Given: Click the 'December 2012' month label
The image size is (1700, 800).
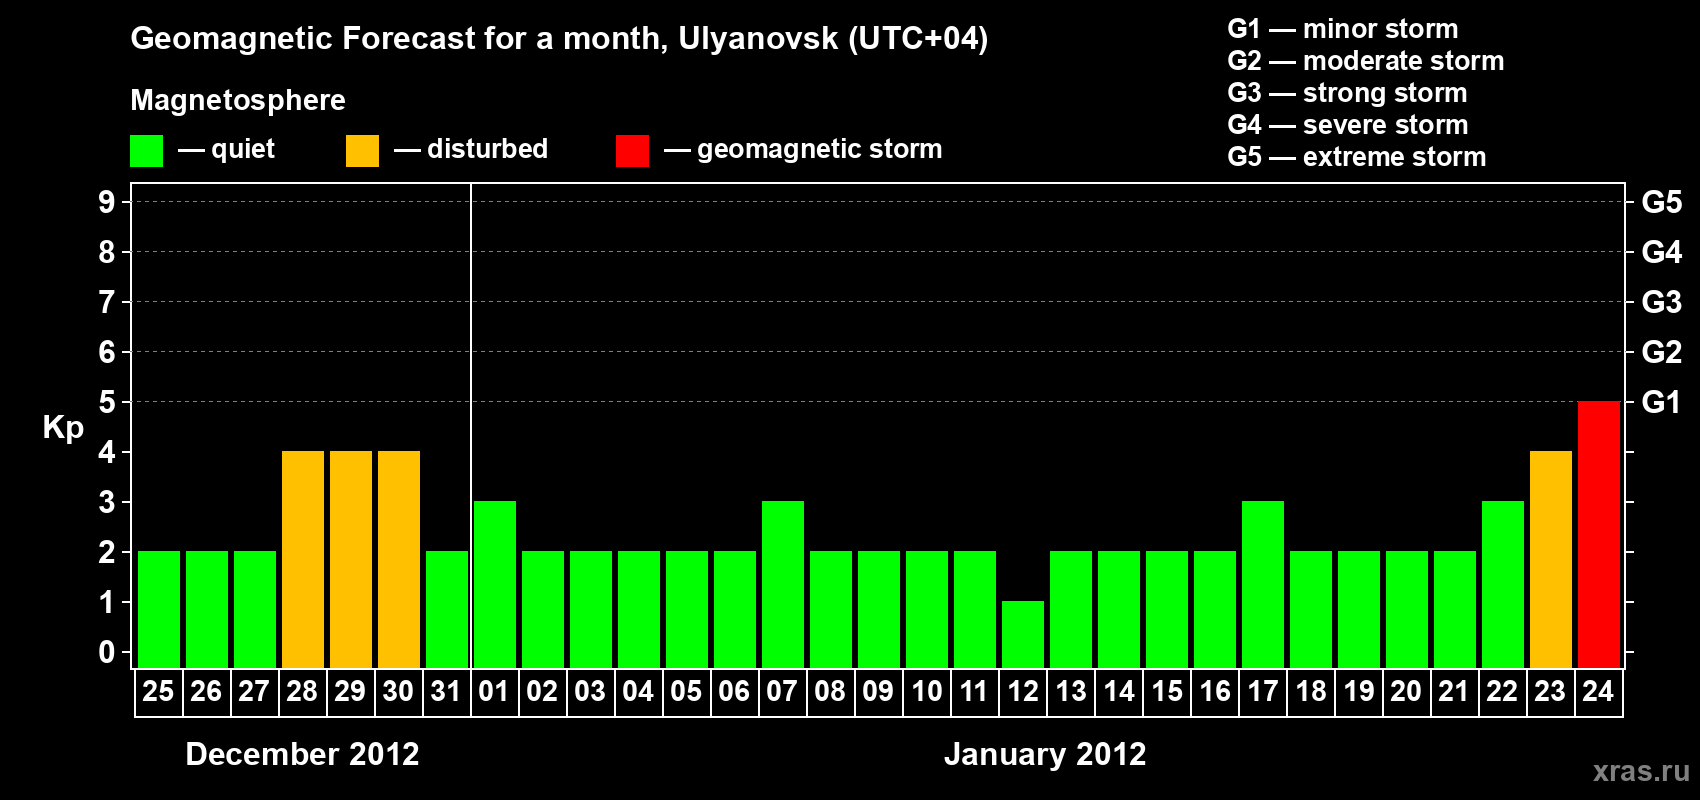Looking at the screenshot, I should click(x=302, y=754).
